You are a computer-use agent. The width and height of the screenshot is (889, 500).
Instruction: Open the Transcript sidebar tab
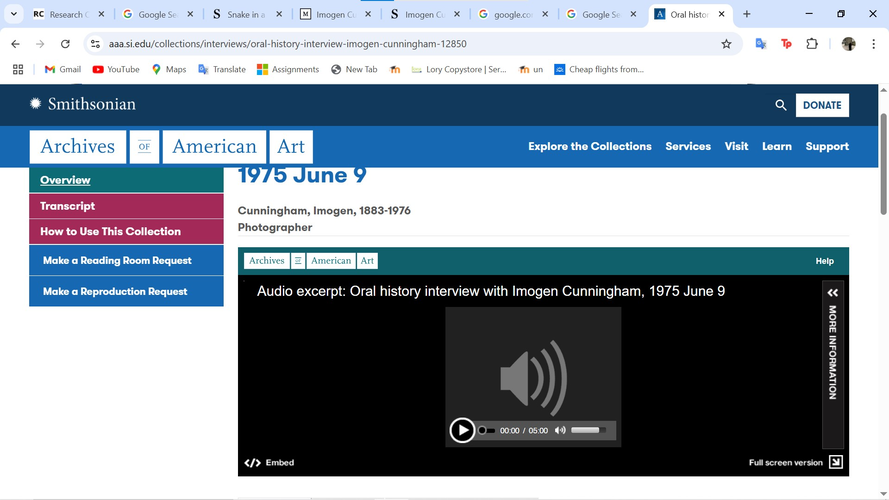(x=67, y=206)
